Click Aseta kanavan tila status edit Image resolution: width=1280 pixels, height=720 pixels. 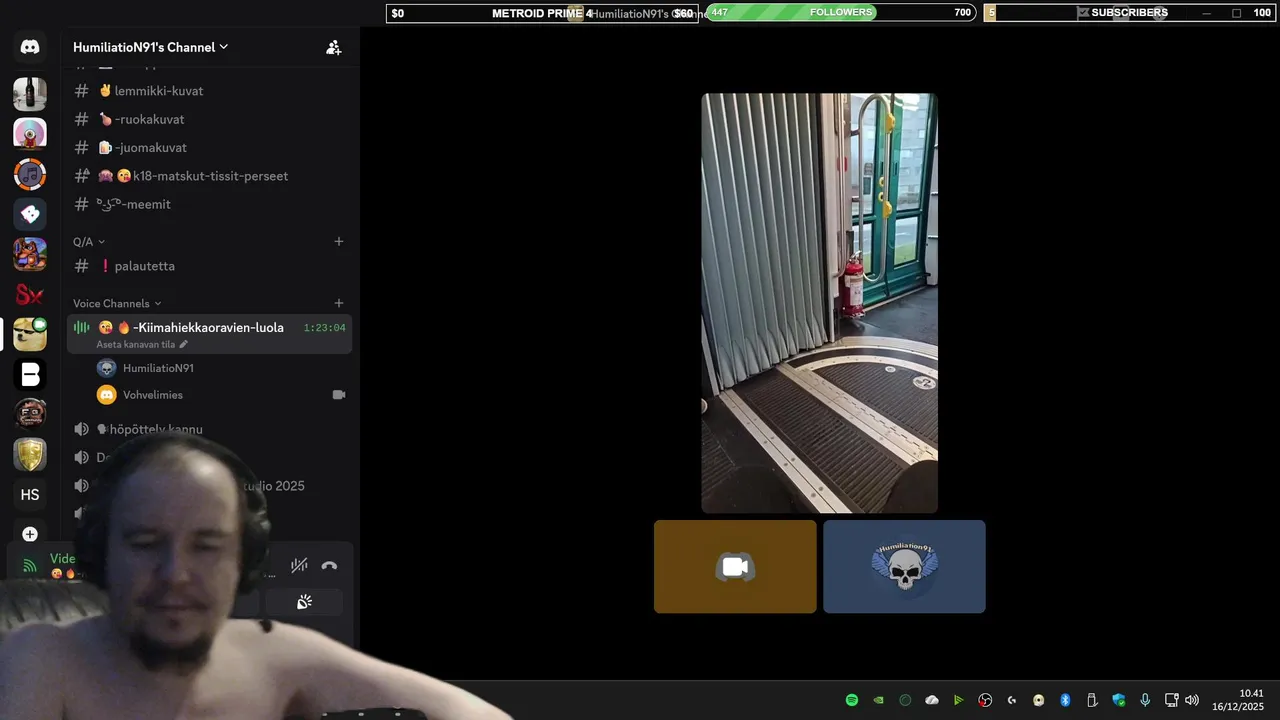(142, 344)
